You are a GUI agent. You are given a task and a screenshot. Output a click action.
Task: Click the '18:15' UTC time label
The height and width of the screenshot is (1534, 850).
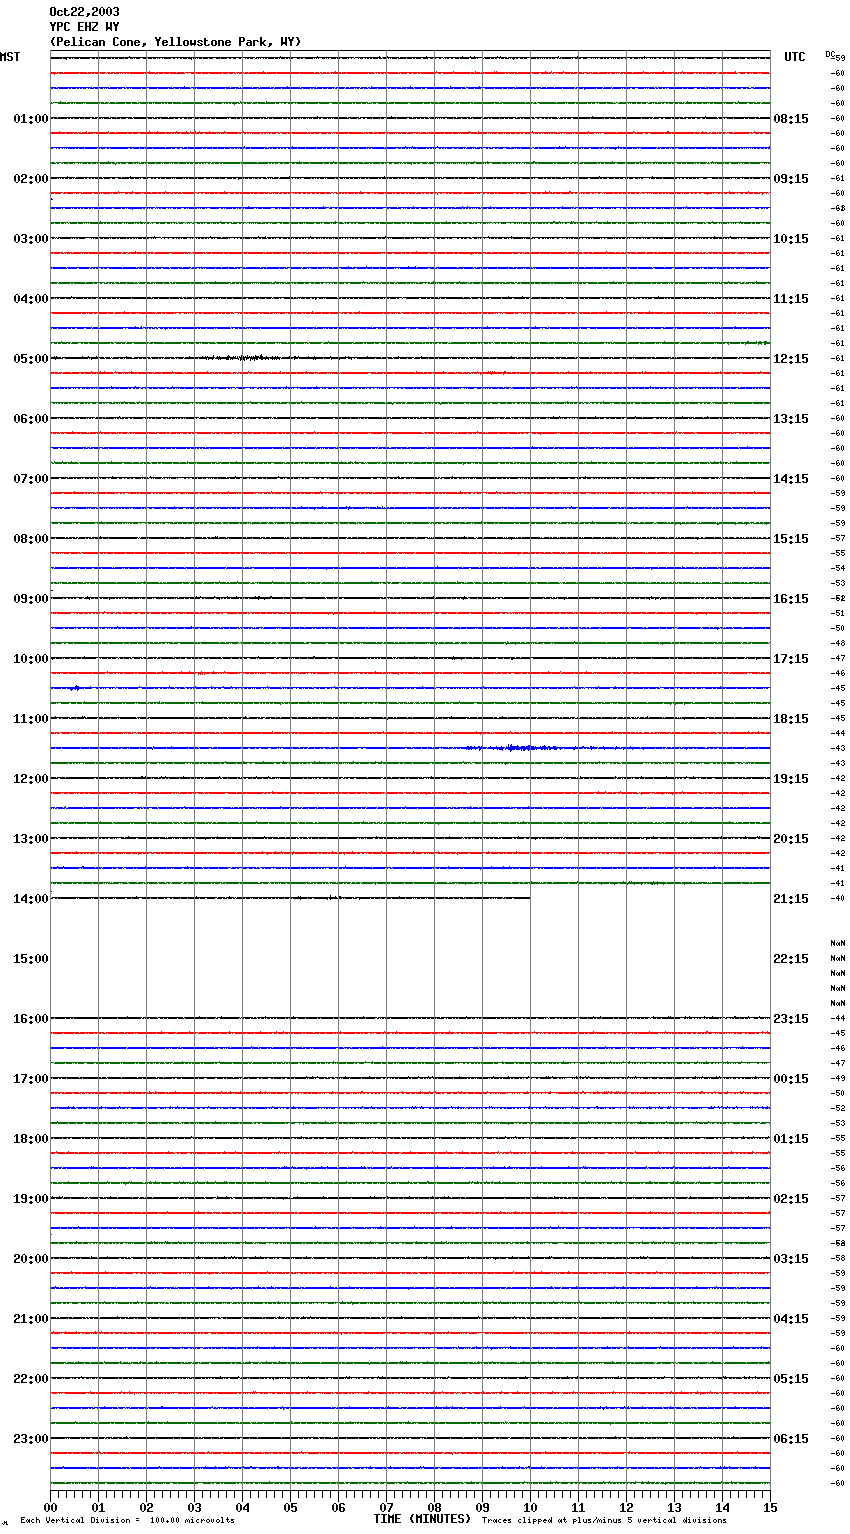pyautogui.click(x=791, y=719)
